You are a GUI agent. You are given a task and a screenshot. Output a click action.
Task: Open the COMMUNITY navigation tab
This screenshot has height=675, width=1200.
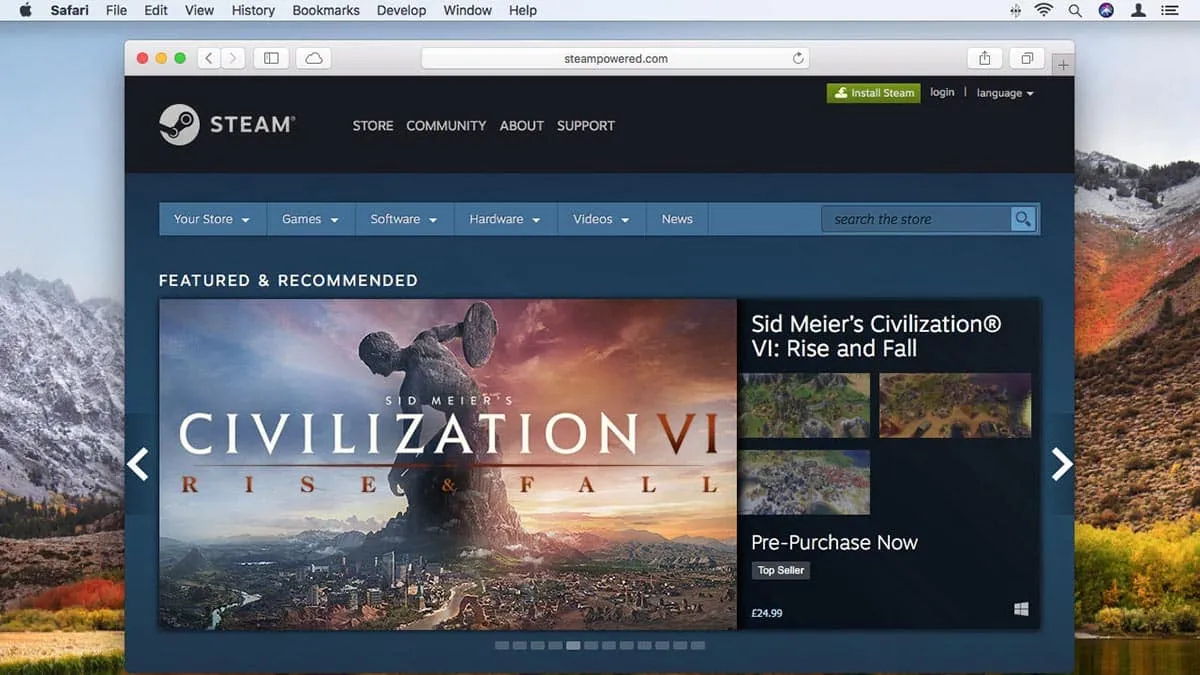click(x=446, y=125)
